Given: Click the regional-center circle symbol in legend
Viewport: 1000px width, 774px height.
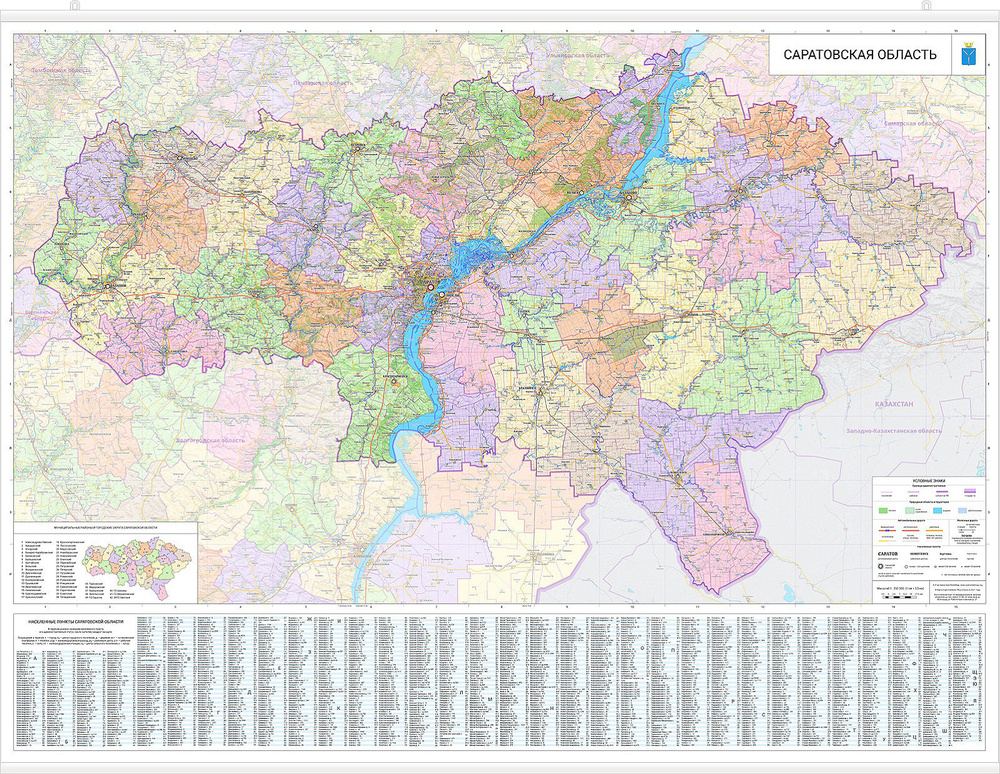Looking at the screenshot, I should pyautogui.click(x=882, y=566).
